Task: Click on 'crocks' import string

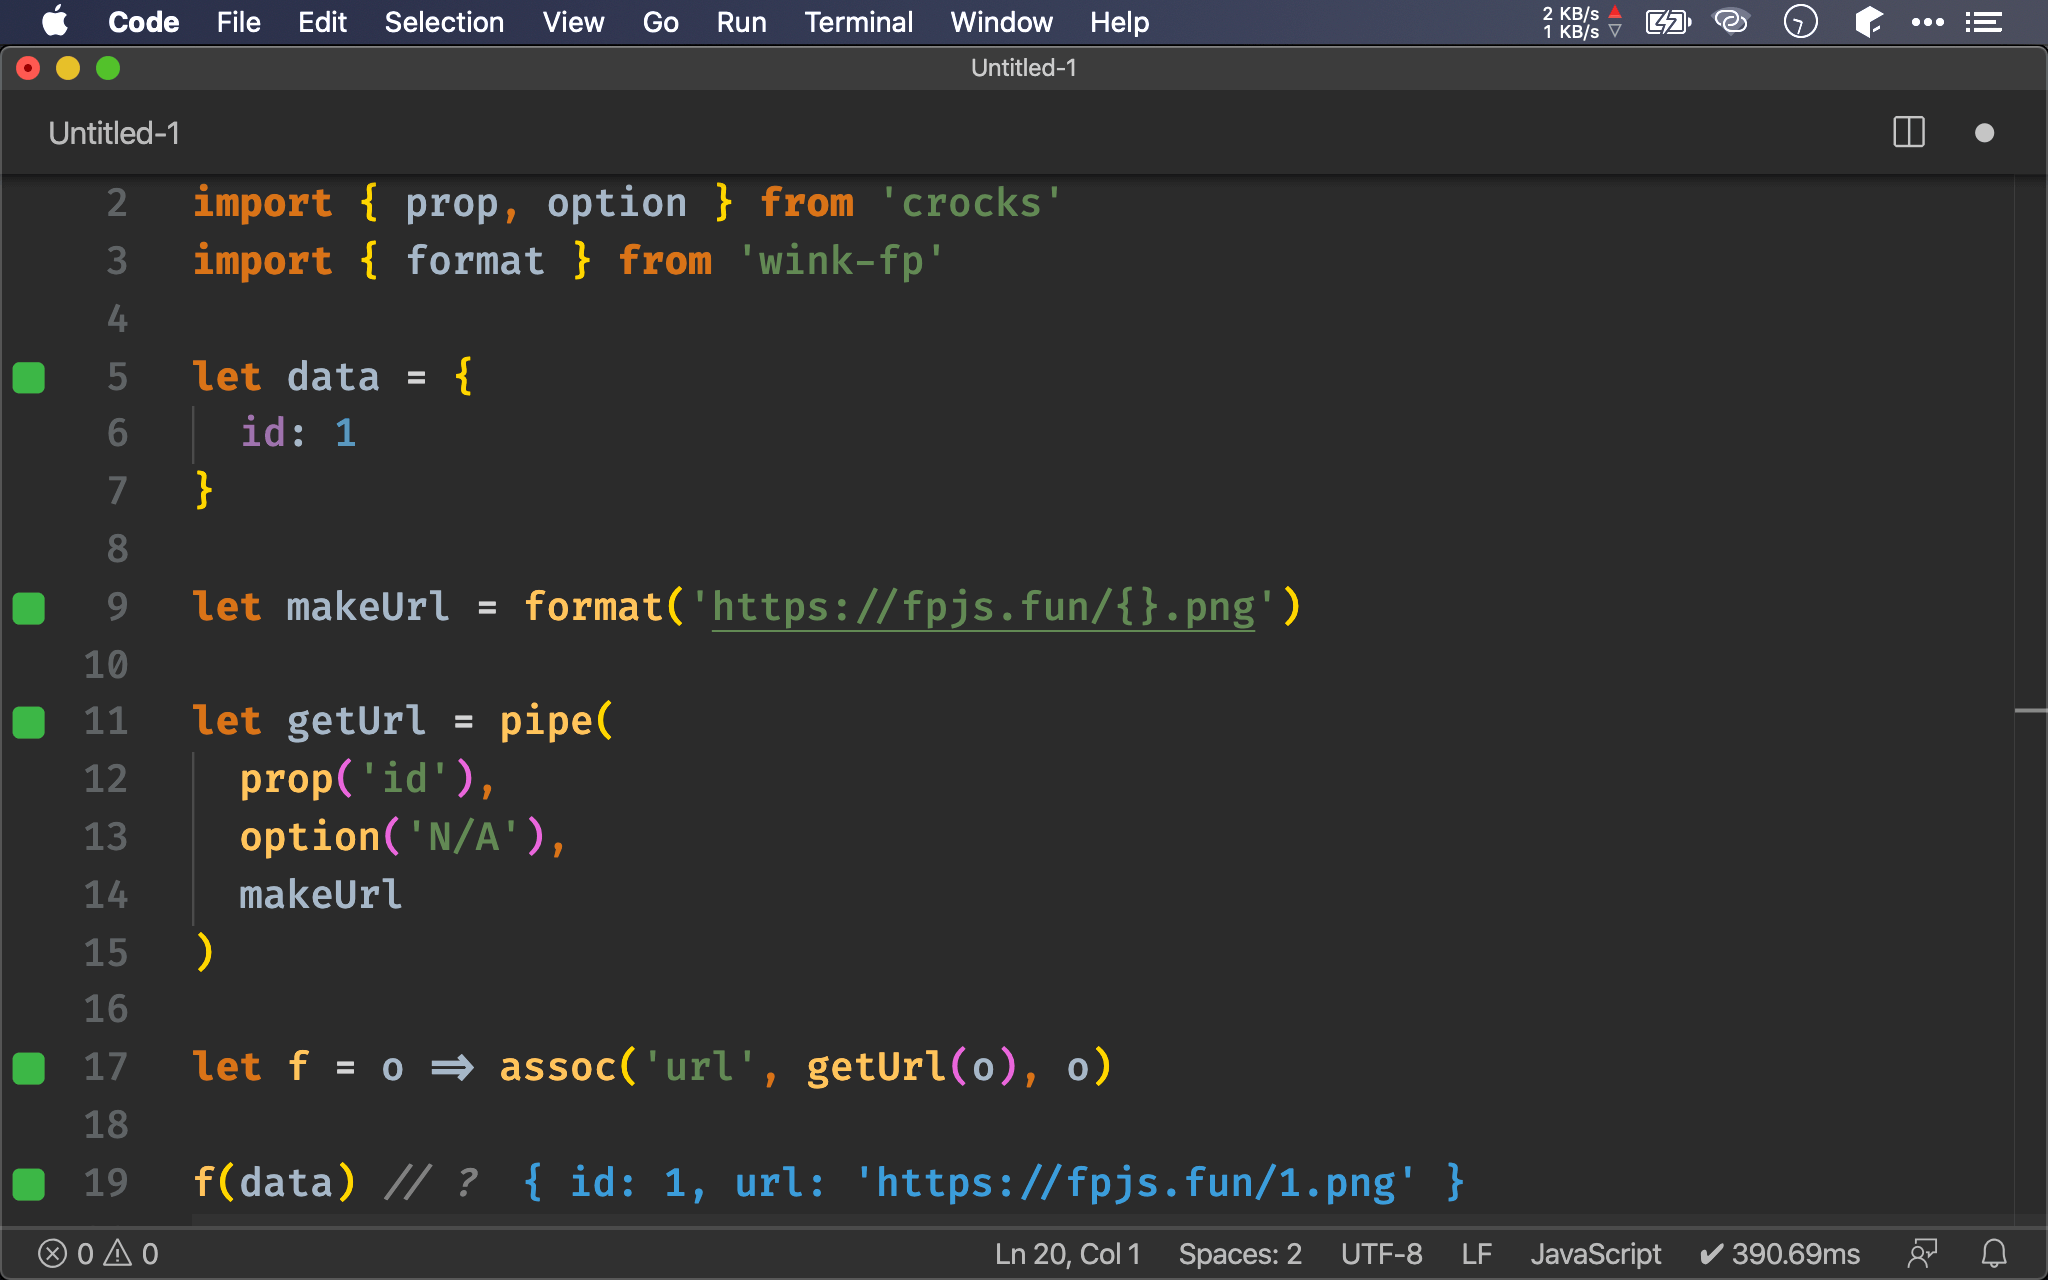Action: coord(971,203)
